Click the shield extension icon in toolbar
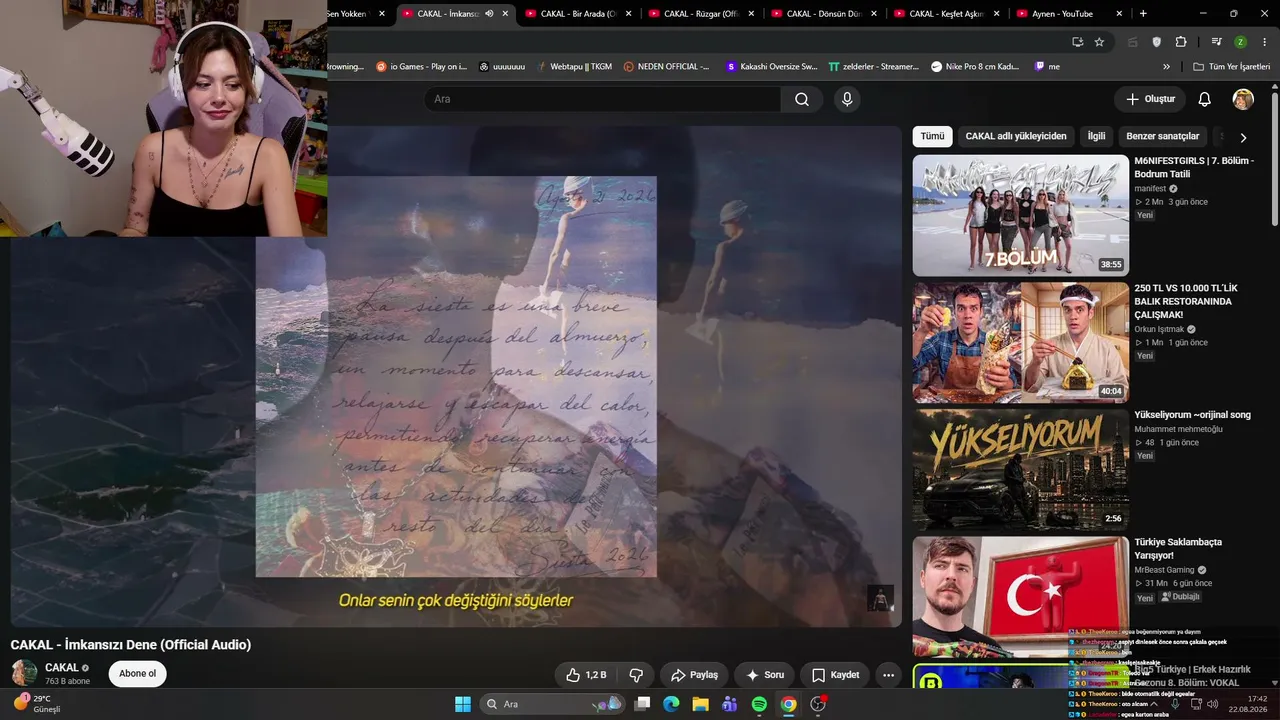This screenshot has width=1280, height=720. [x=1157, y=42]
